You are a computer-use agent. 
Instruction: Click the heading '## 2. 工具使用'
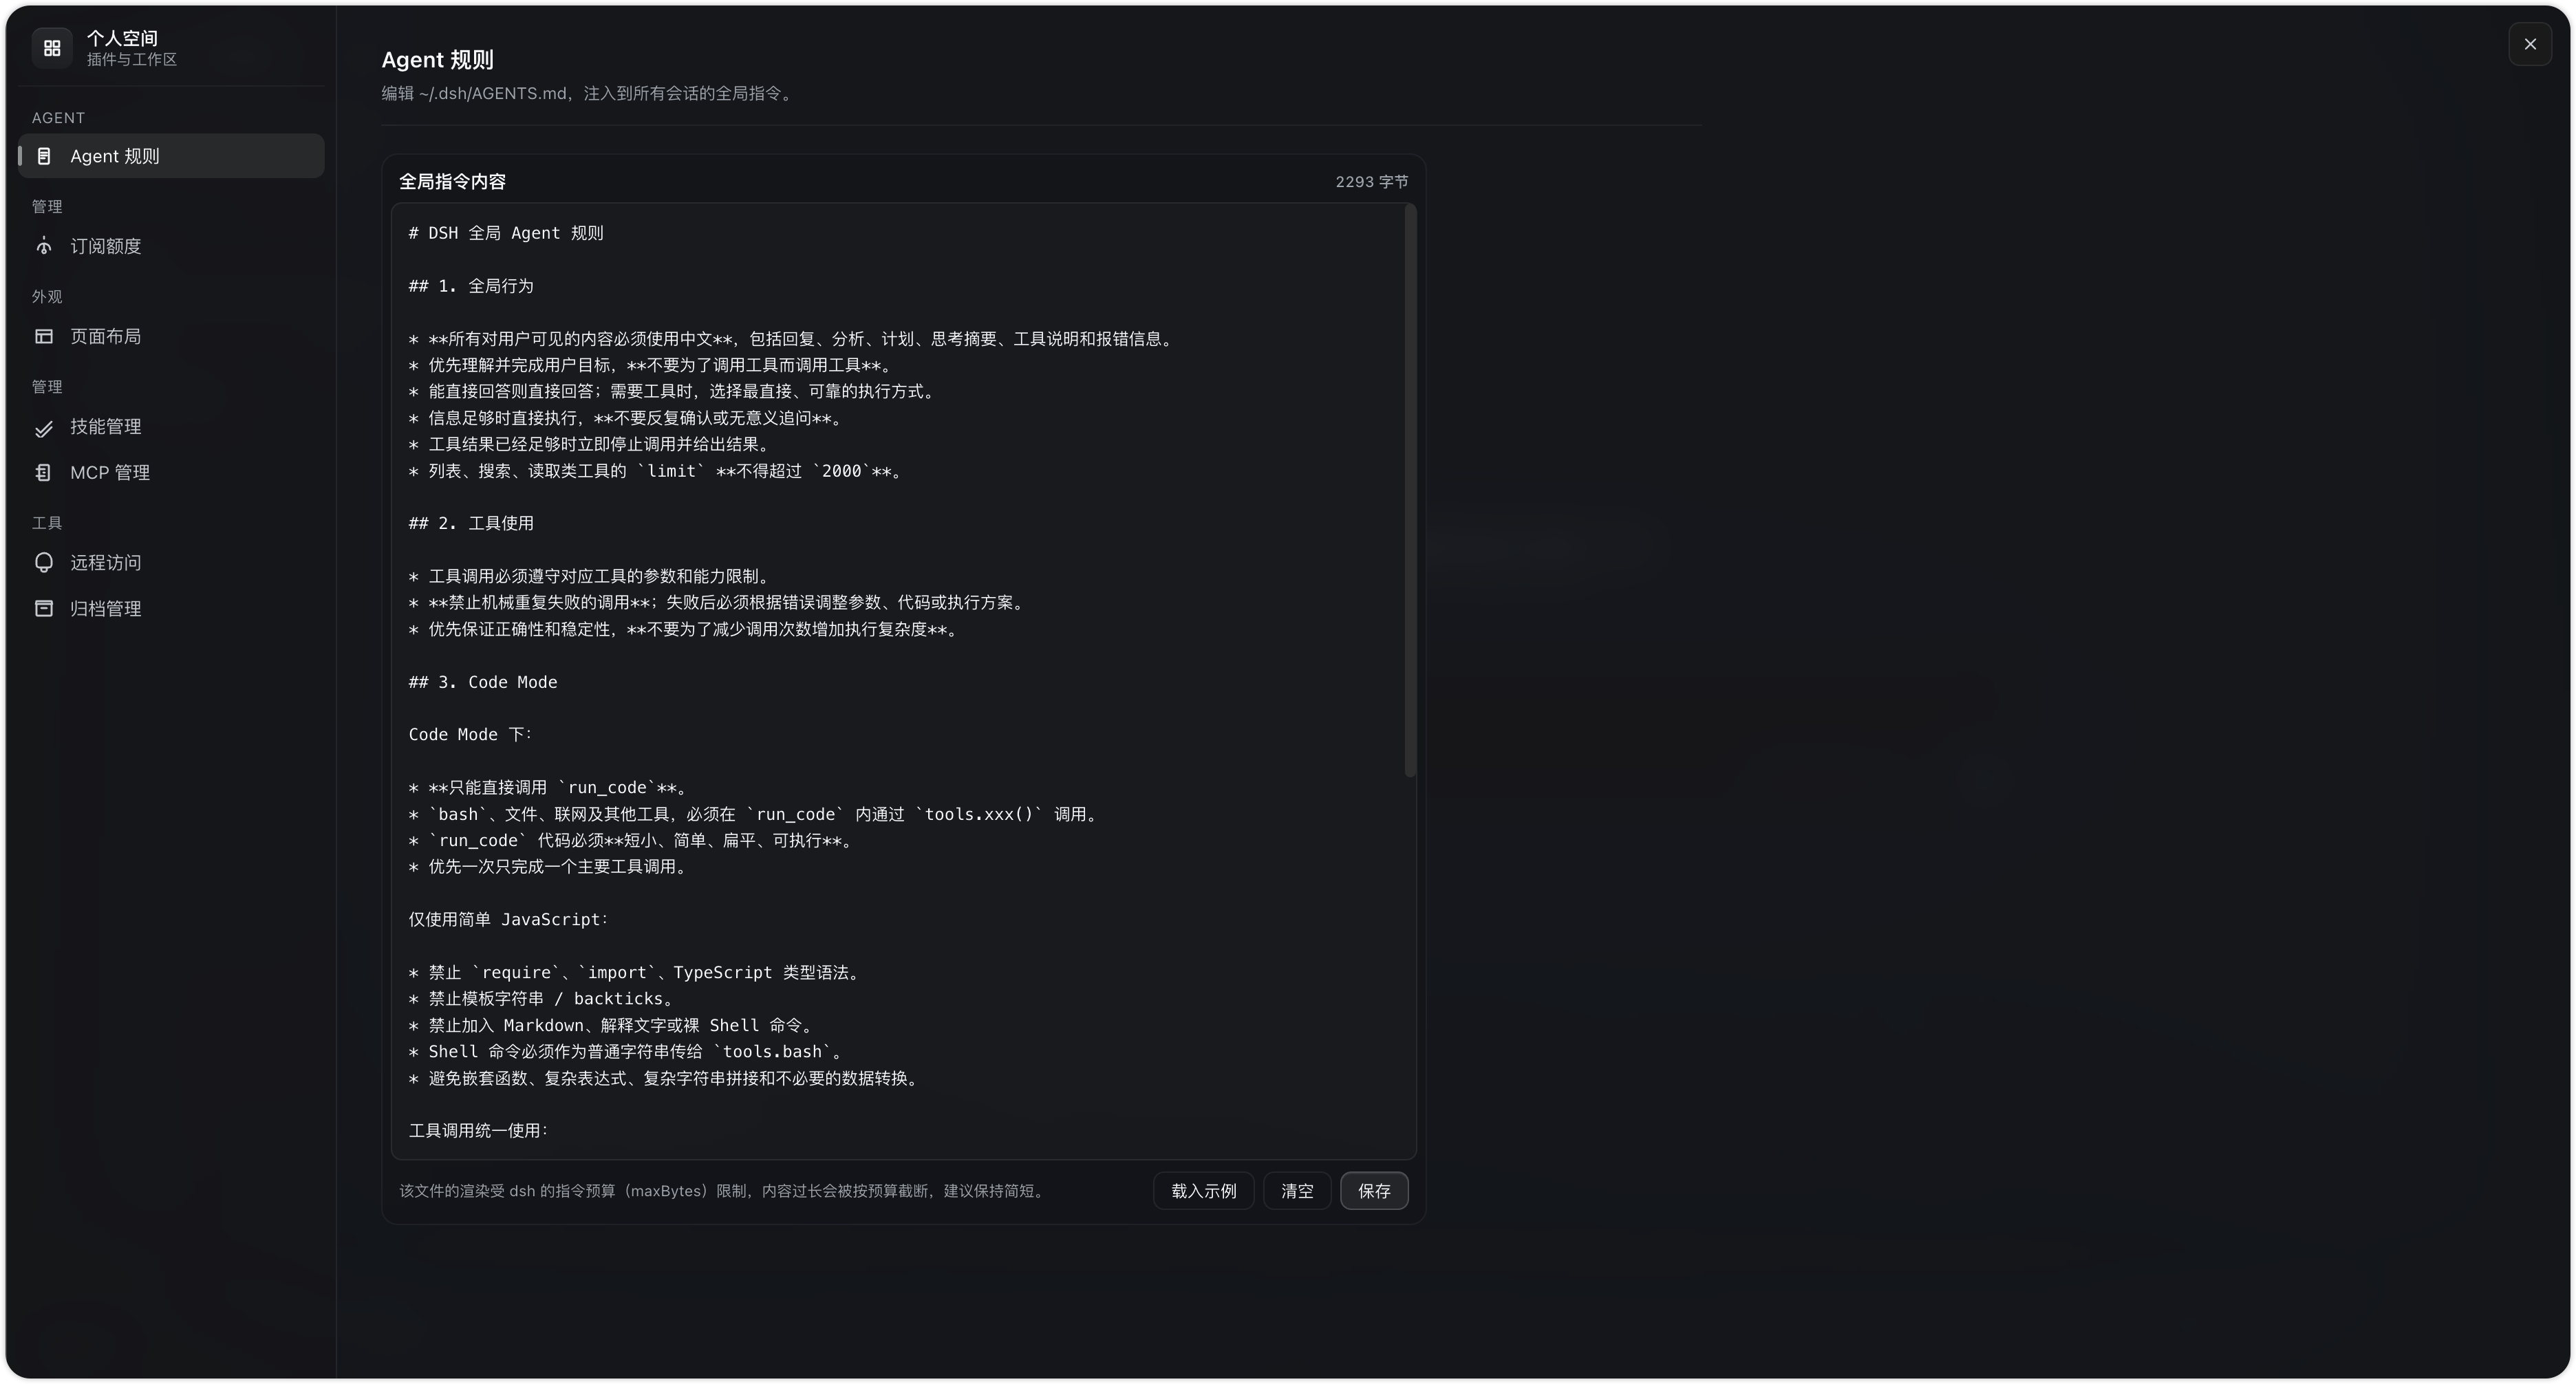coord(471,523)
